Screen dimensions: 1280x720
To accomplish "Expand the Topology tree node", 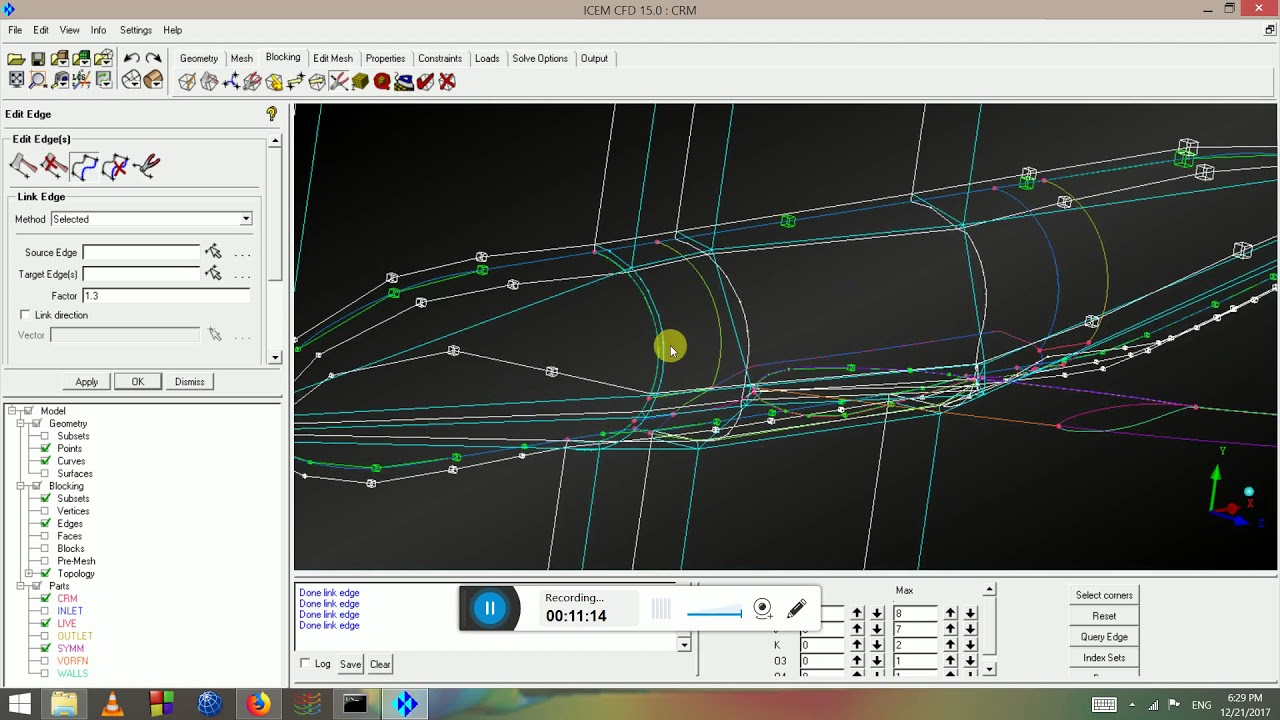I will [30, 574].
